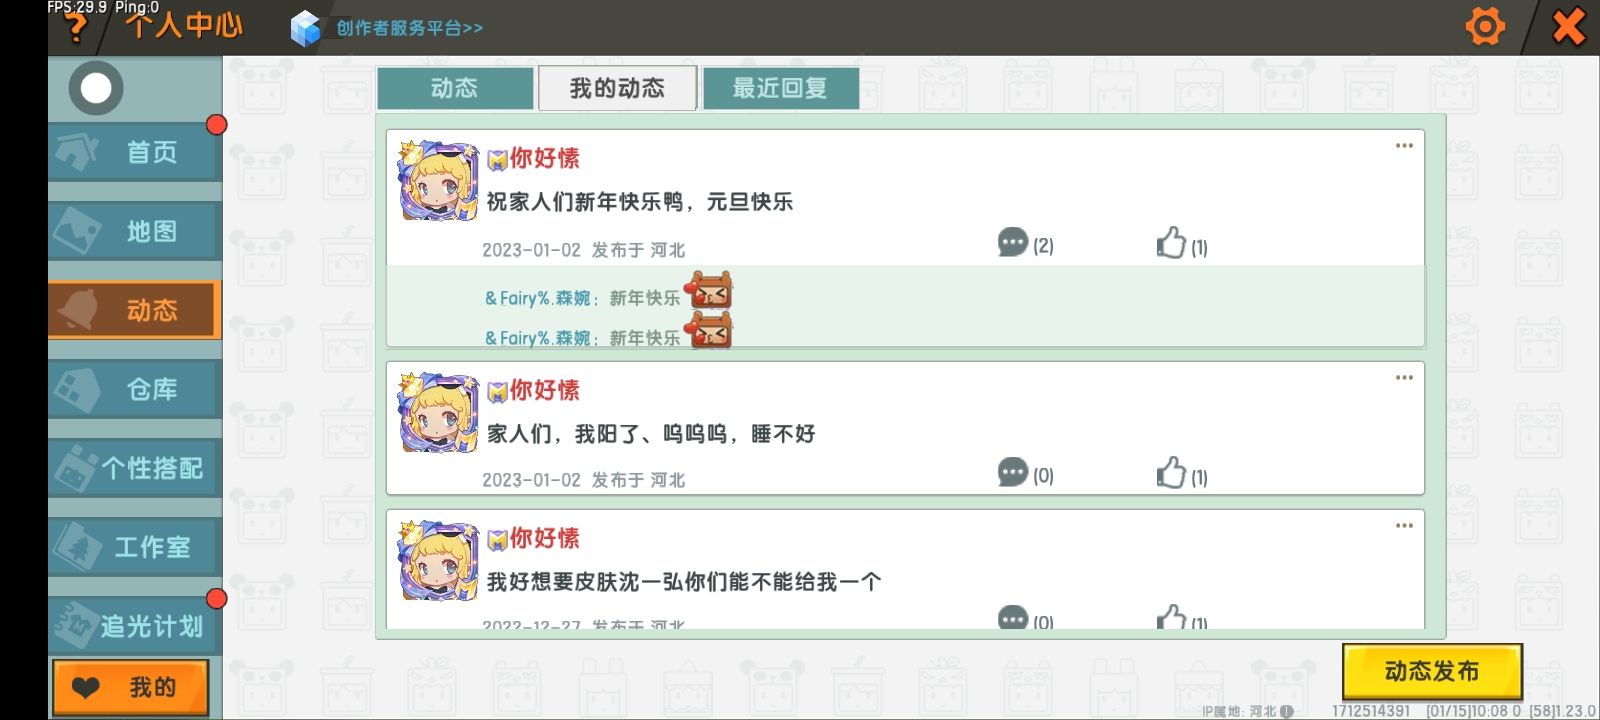1600x720 pixels.
Task: Like the New Year greeting post
Action: tap(1171, 243)
